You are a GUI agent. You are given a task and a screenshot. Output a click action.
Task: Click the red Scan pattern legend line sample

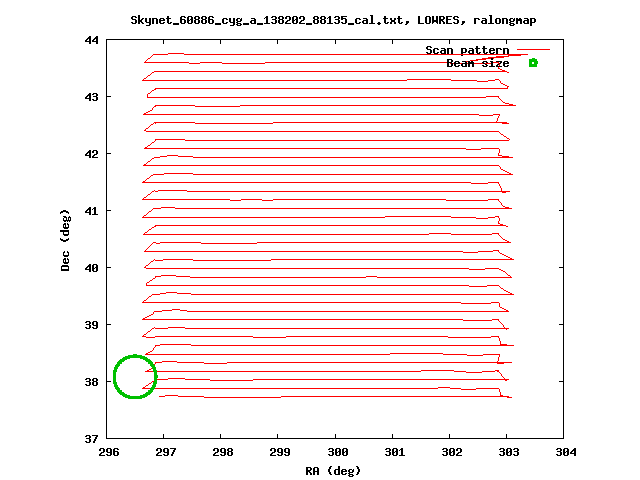pos(533,50)
